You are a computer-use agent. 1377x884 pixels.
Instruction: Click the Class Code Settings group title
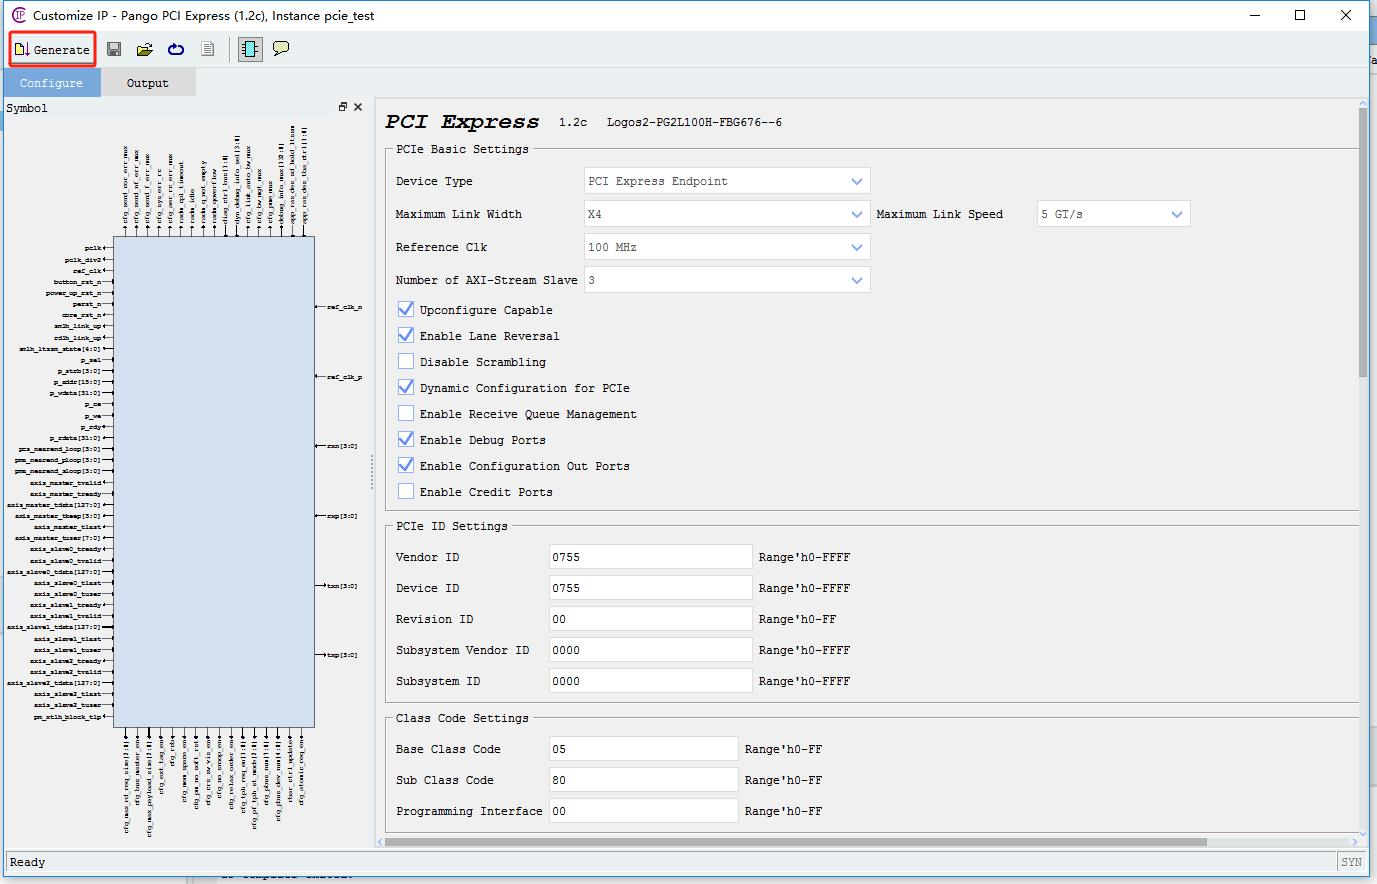click(462, 718)
